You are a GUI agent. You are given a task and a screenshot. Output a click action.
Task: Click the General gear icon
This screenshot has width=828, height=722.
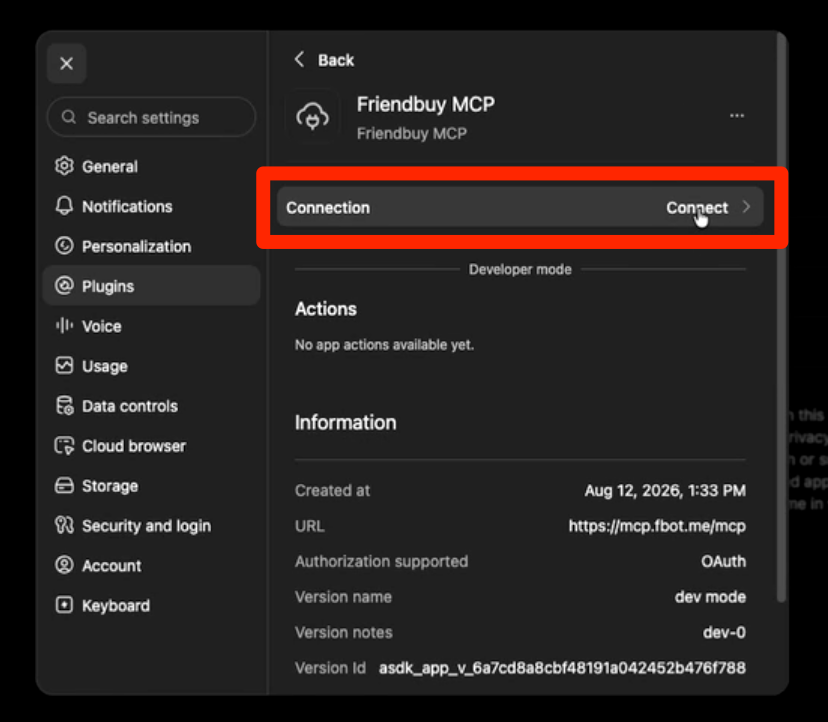click(64, 166)
